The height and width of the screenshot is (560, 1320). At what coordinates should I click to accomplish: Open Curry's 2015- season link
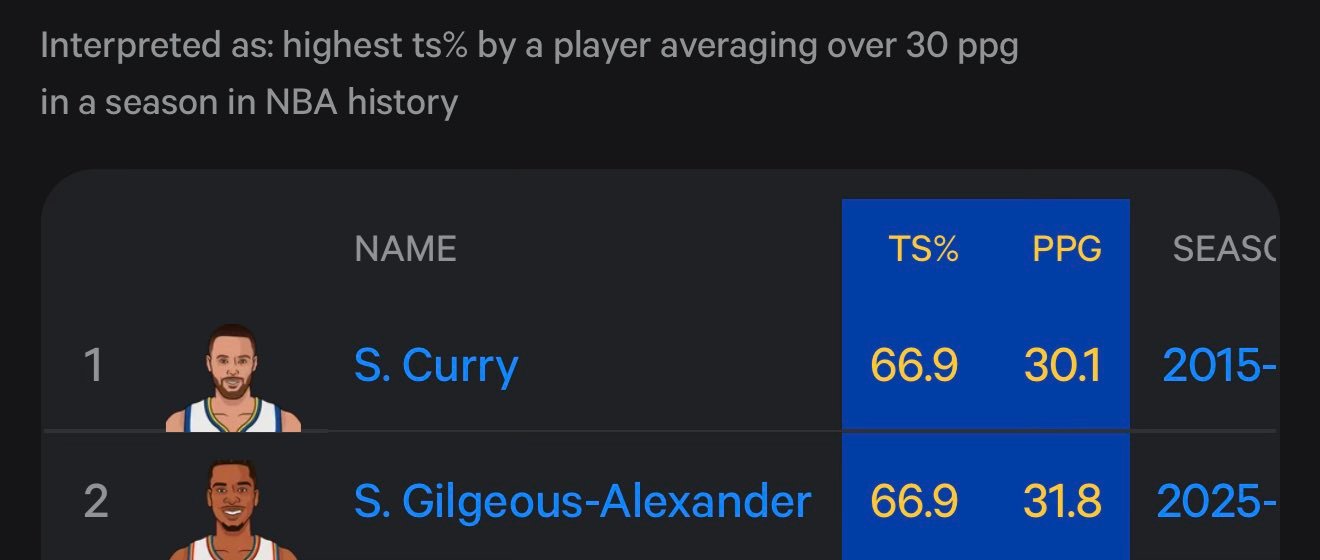pyautogui.click(x=1219, y=366)
